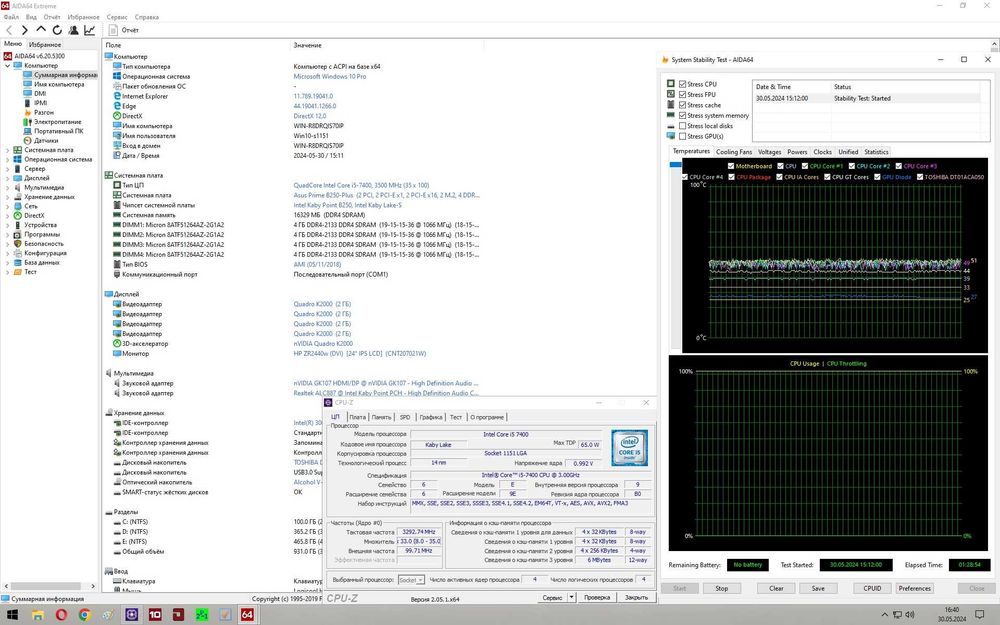Expand the Операционная система tree node
1000x625 pixels.
8,159
